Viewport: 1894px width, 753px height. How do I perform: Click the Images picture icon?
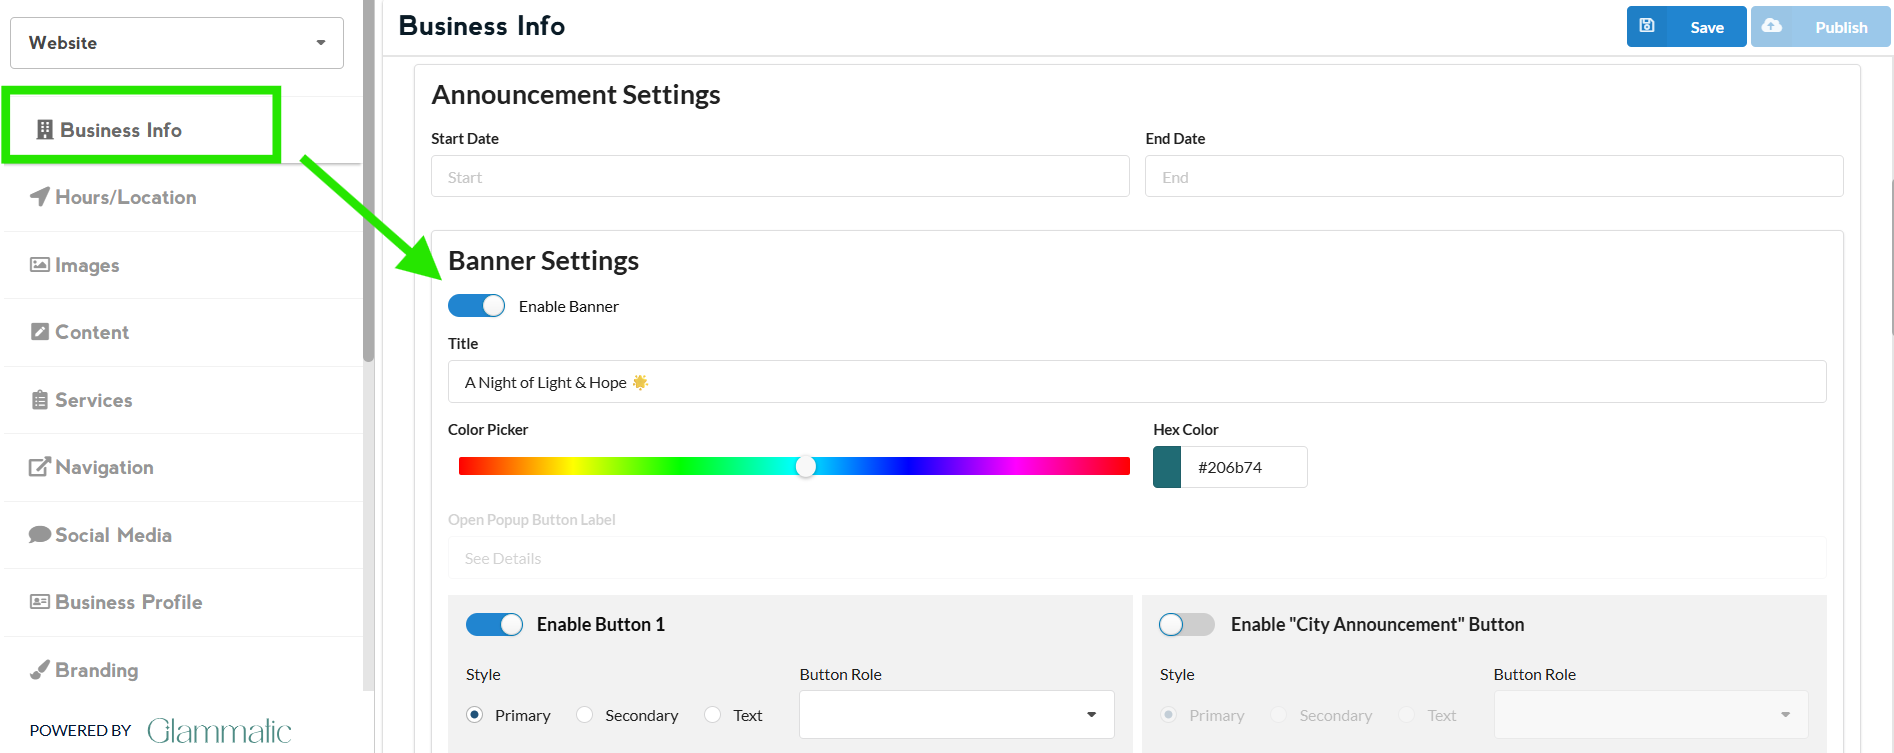40,265
